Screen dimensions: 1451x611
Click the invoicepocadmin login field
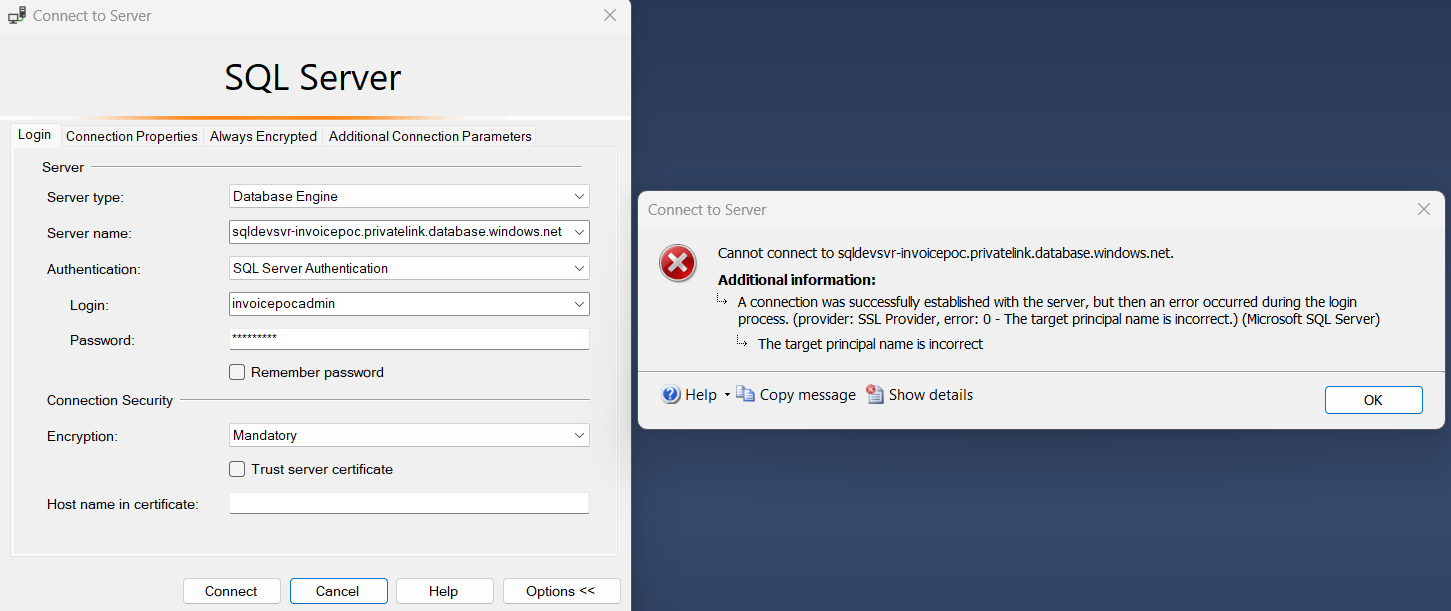pyautogui.click(x=399, y=304)
